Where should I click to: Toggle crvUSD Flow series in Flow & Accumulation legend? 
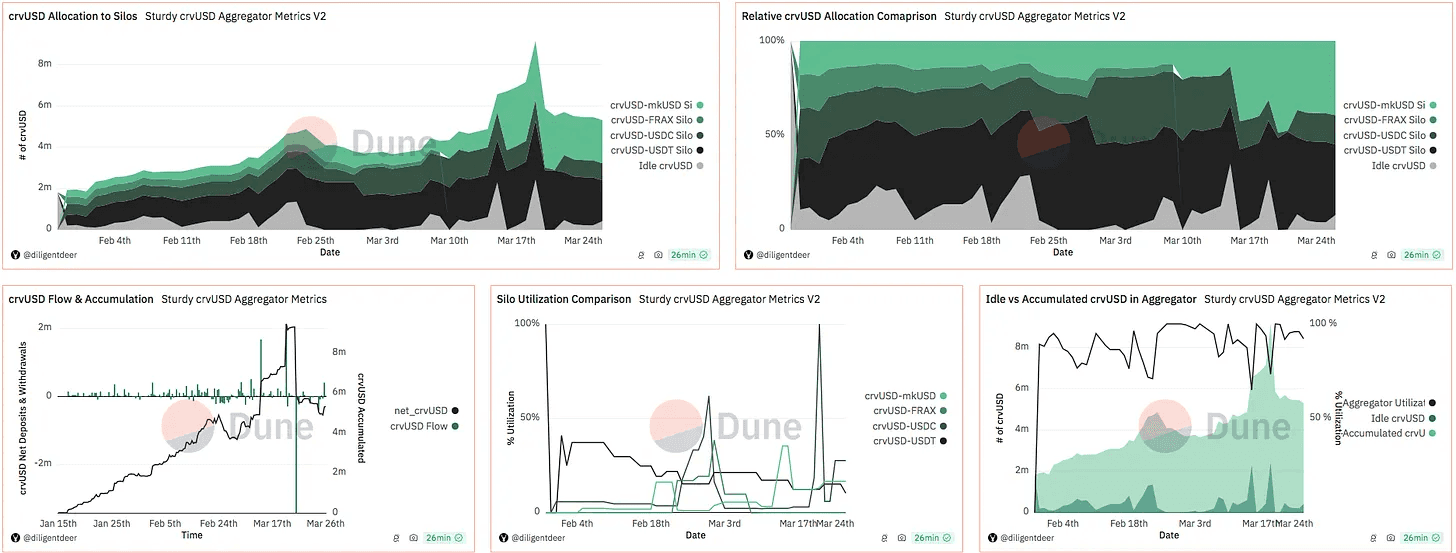click(420, 426)
